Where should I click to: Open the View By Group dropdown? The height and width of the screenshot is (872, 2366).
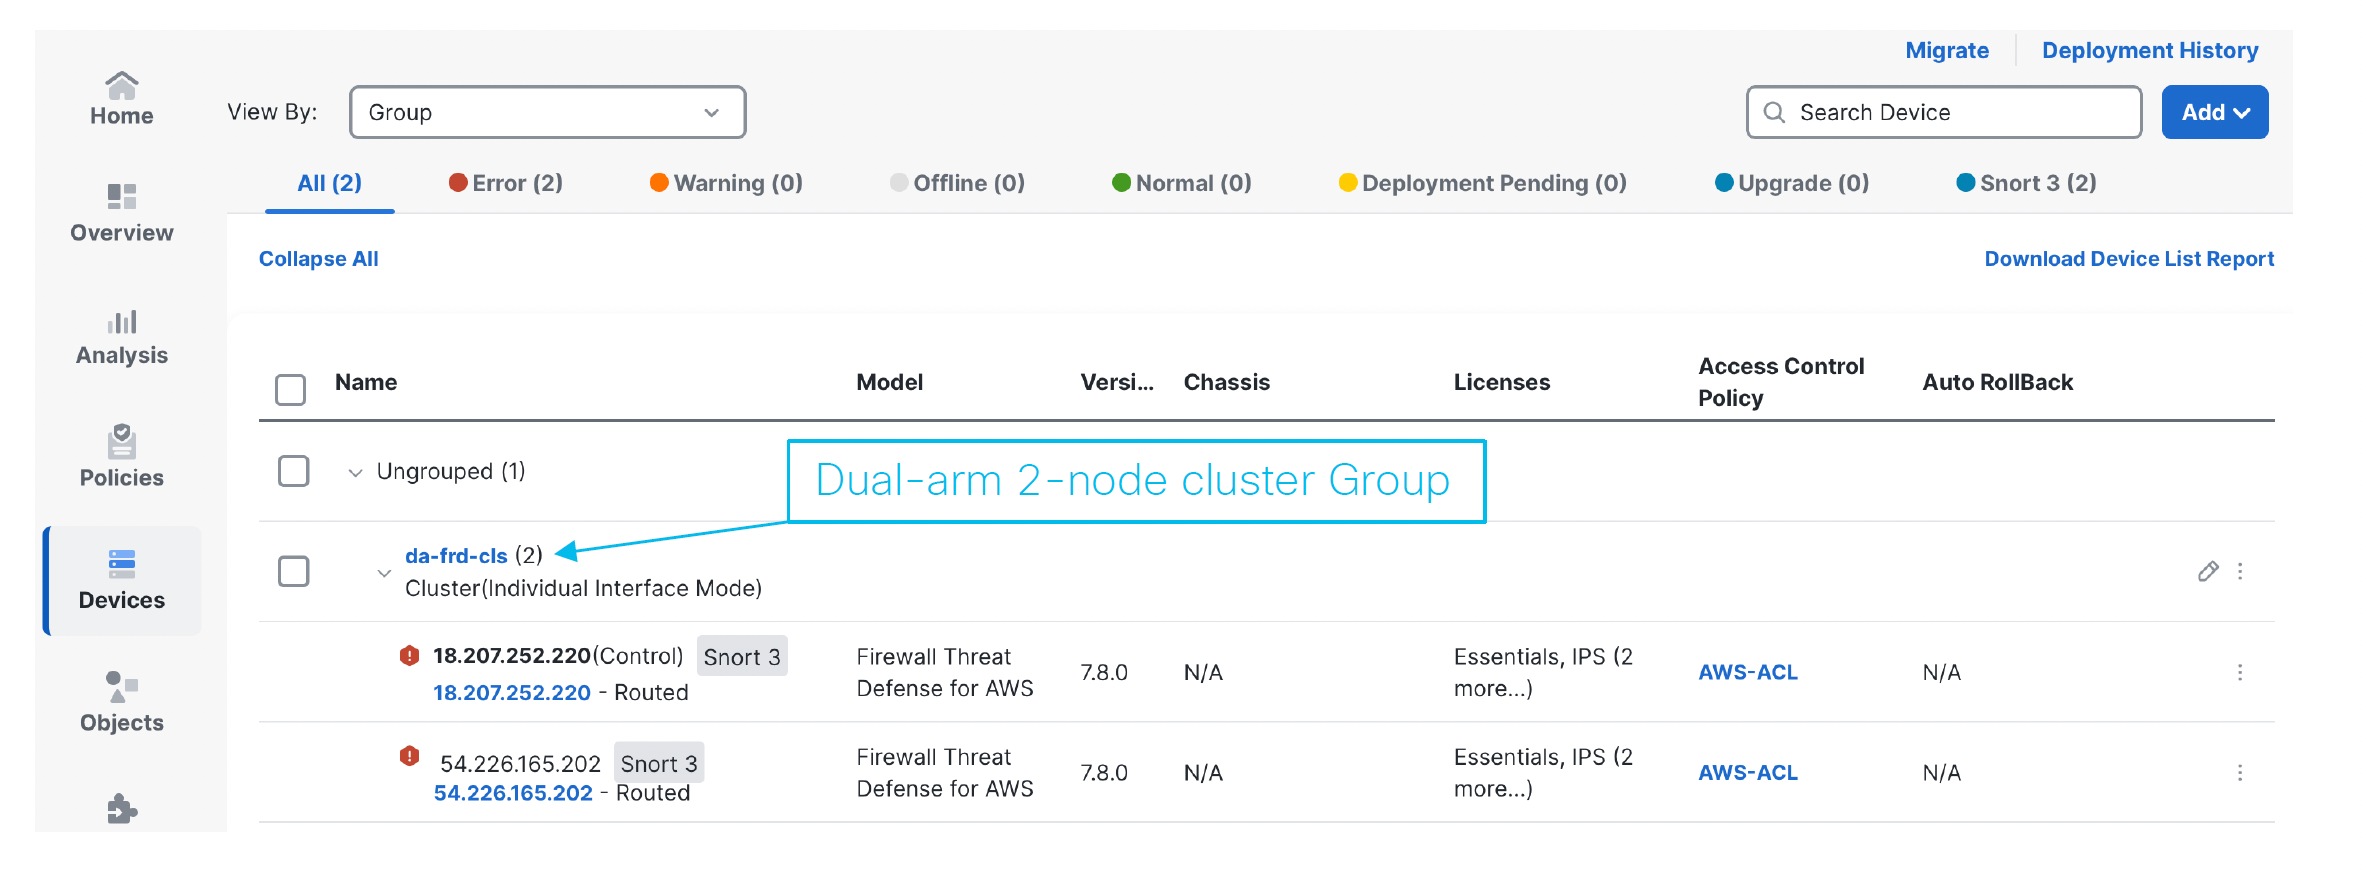click(x=547, y=112)
